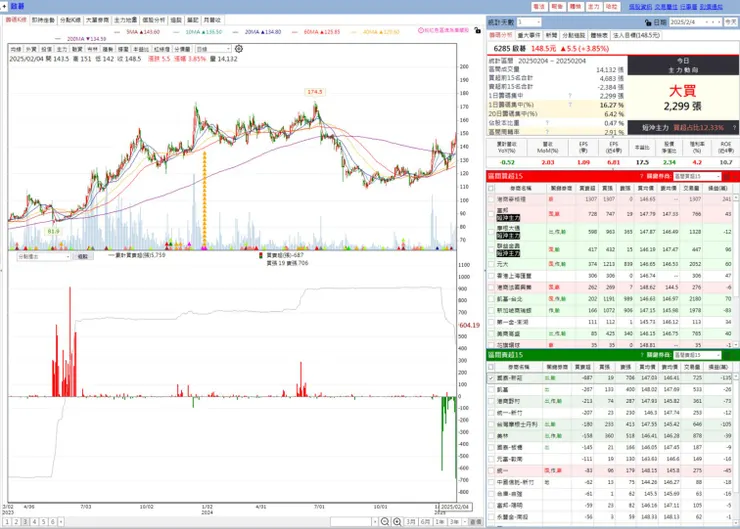The width and height of the screenshot is (740, 529).
Task: Open the 新聞 tab
Action: (551, 35)
